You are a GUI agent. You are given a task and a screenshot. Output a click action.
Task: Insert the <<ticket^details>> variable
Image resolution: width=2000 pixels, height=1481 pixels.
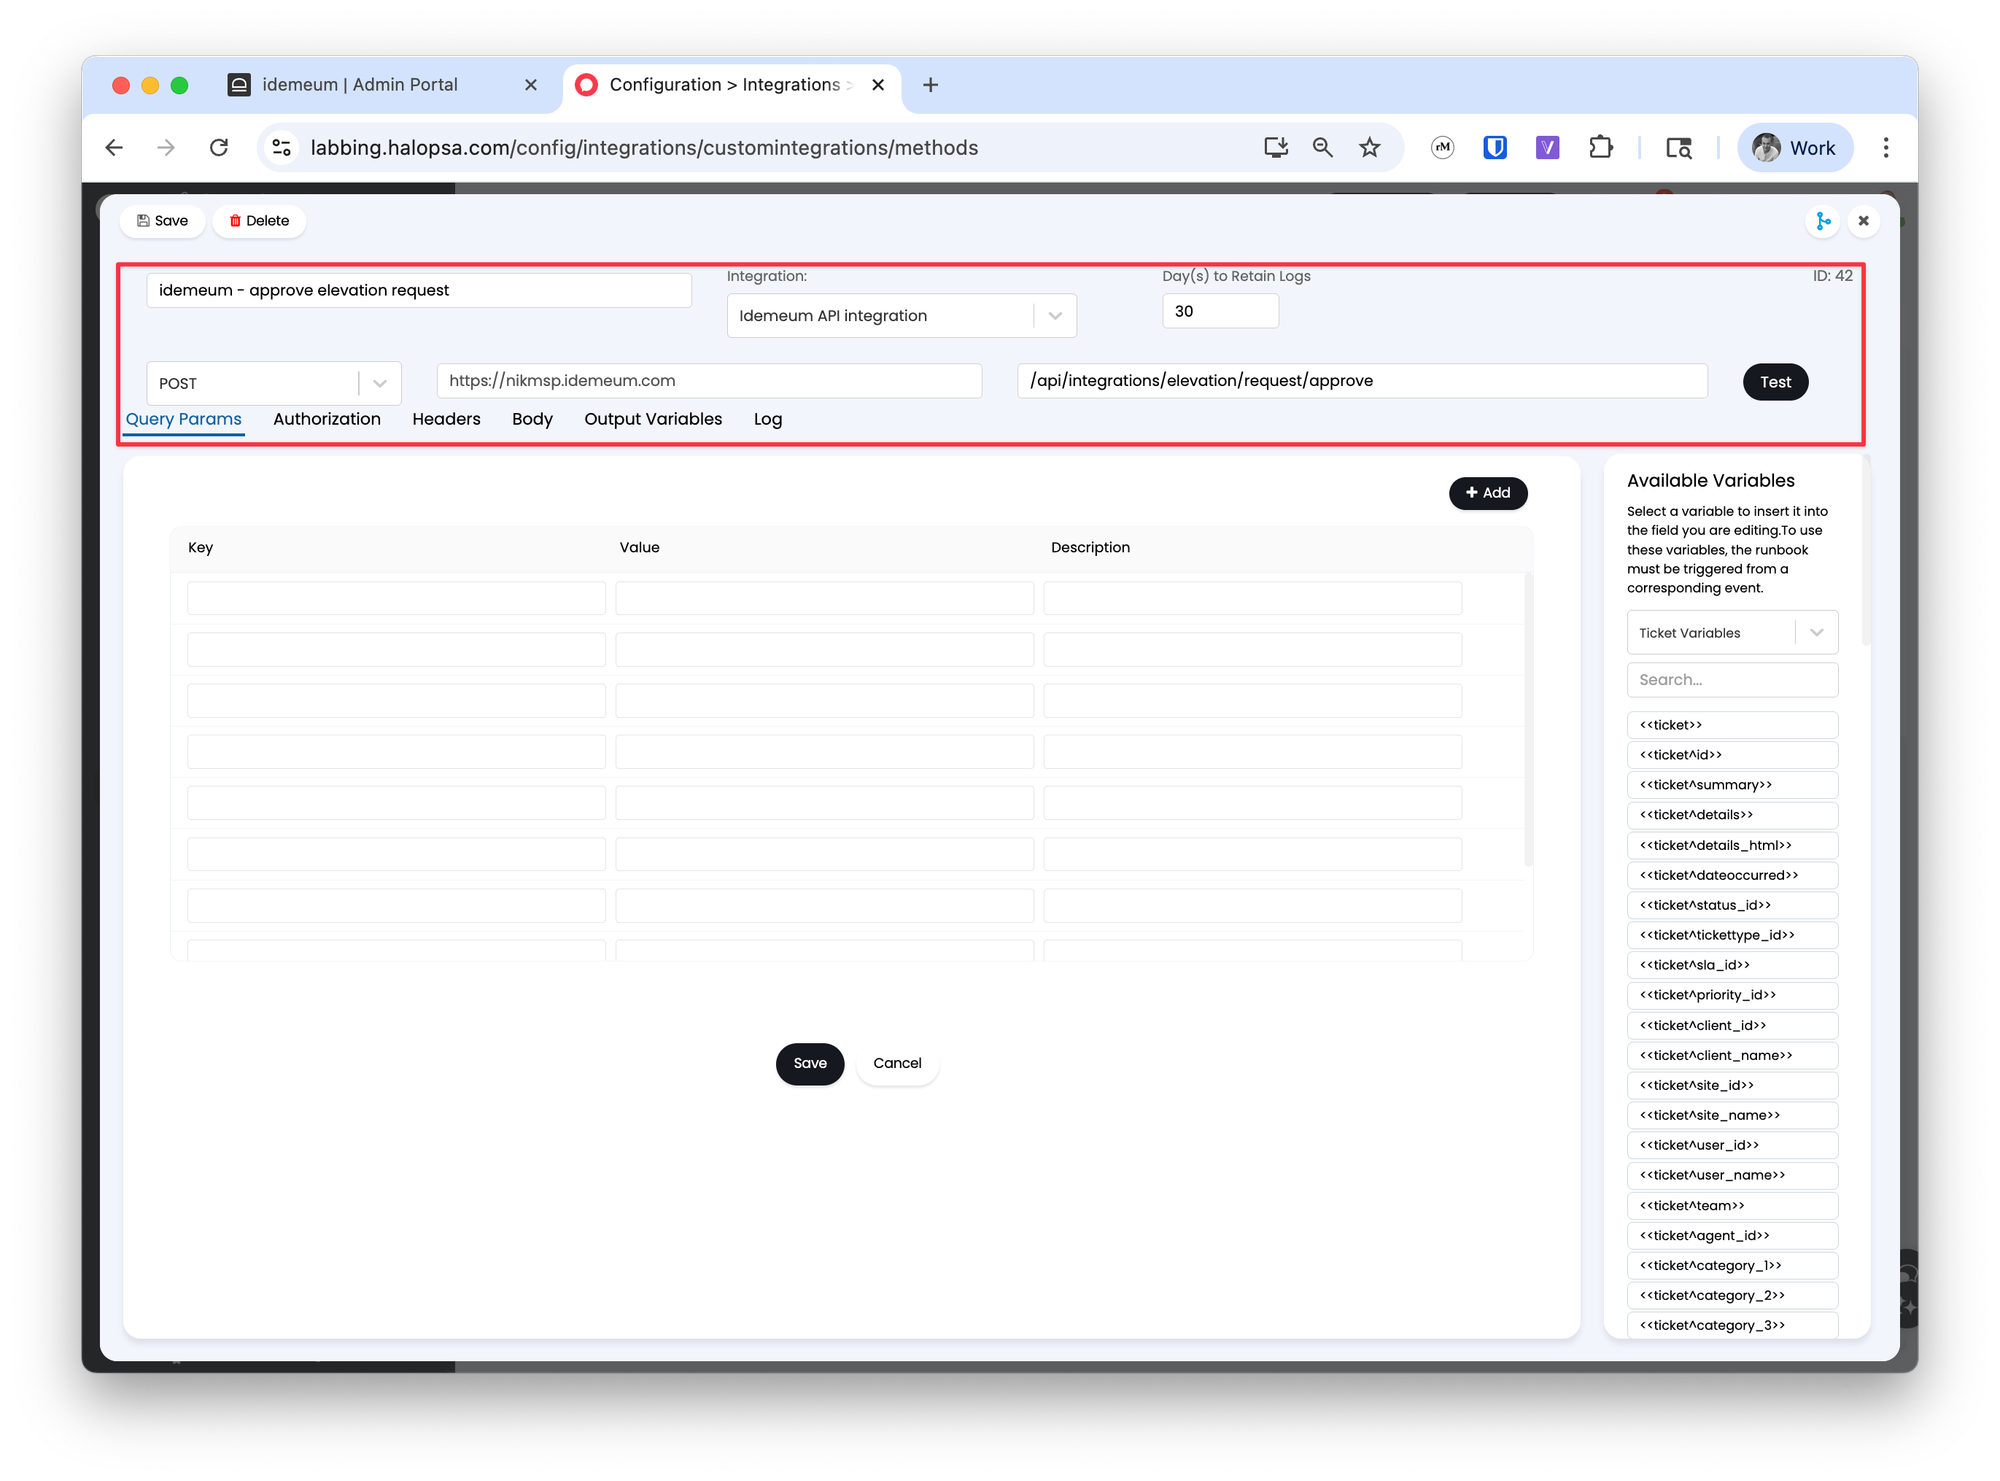click(1732, 815)
